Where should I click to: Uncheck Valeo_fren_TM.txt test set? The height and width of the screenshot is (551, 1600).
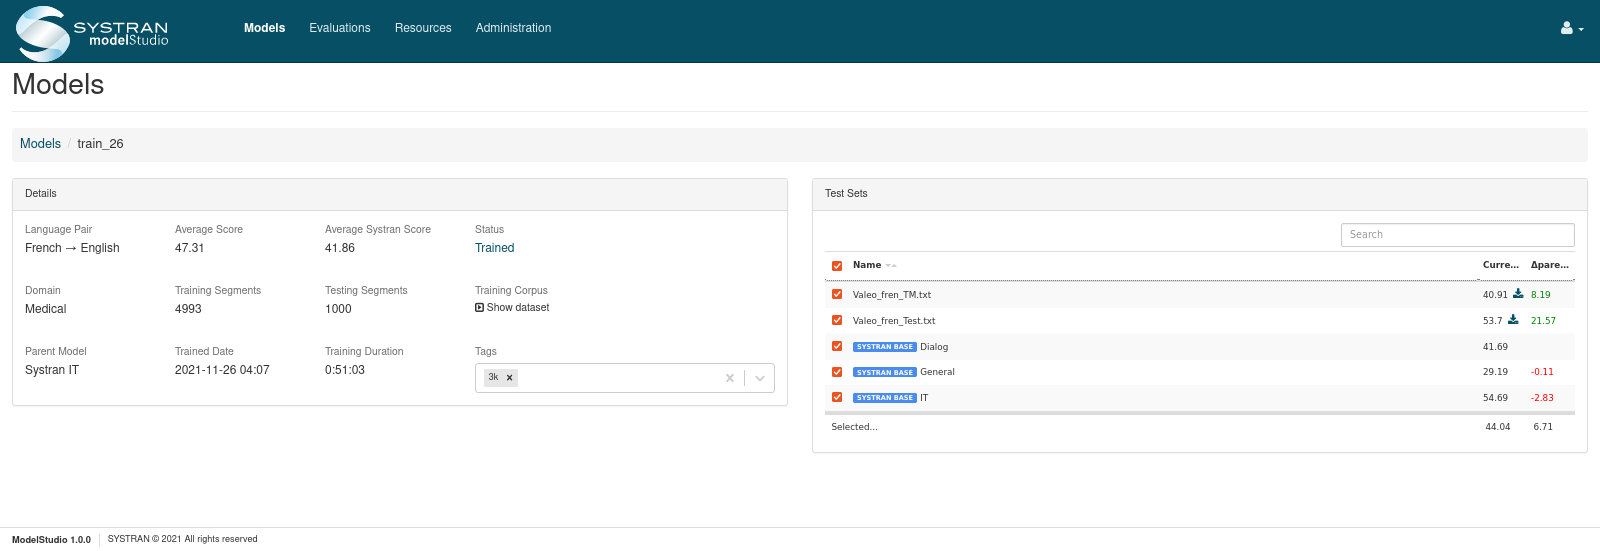(x=837, y=294)
